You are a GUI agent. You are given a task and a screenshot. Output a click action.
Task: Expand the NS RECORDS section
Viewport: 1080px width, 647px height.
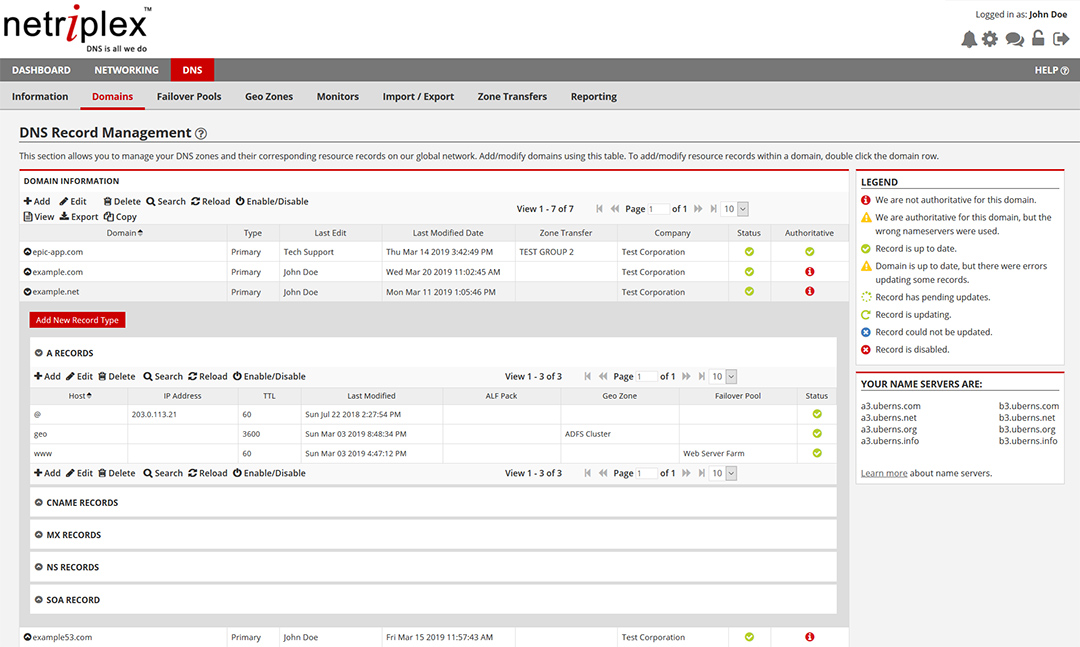click(39, 567)
